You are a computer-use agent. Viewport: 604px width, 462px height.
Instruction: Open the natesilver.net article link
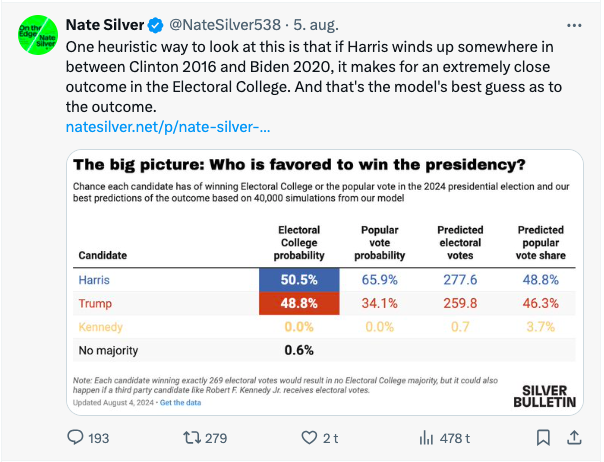pos(168,127)
